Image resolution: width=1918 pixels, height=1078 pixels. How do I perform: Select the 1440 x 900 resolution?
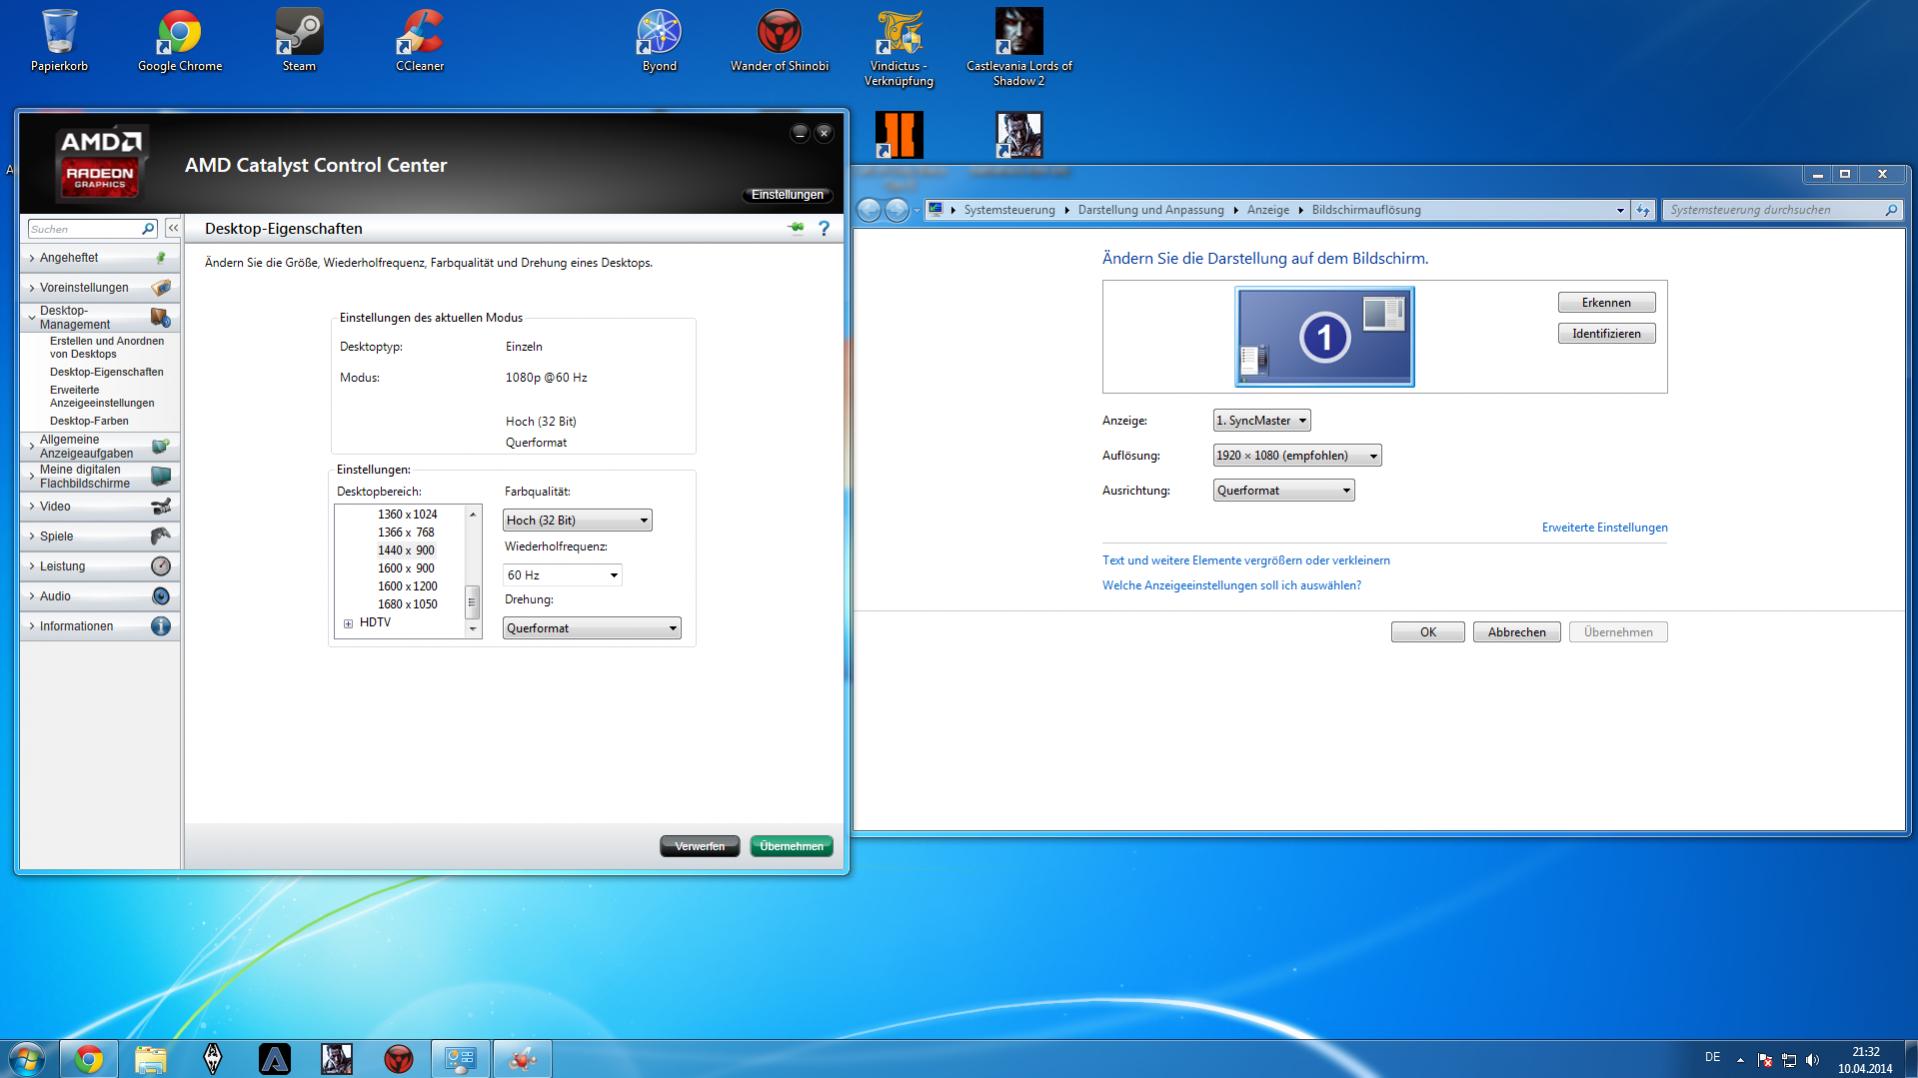pos(406,551)
